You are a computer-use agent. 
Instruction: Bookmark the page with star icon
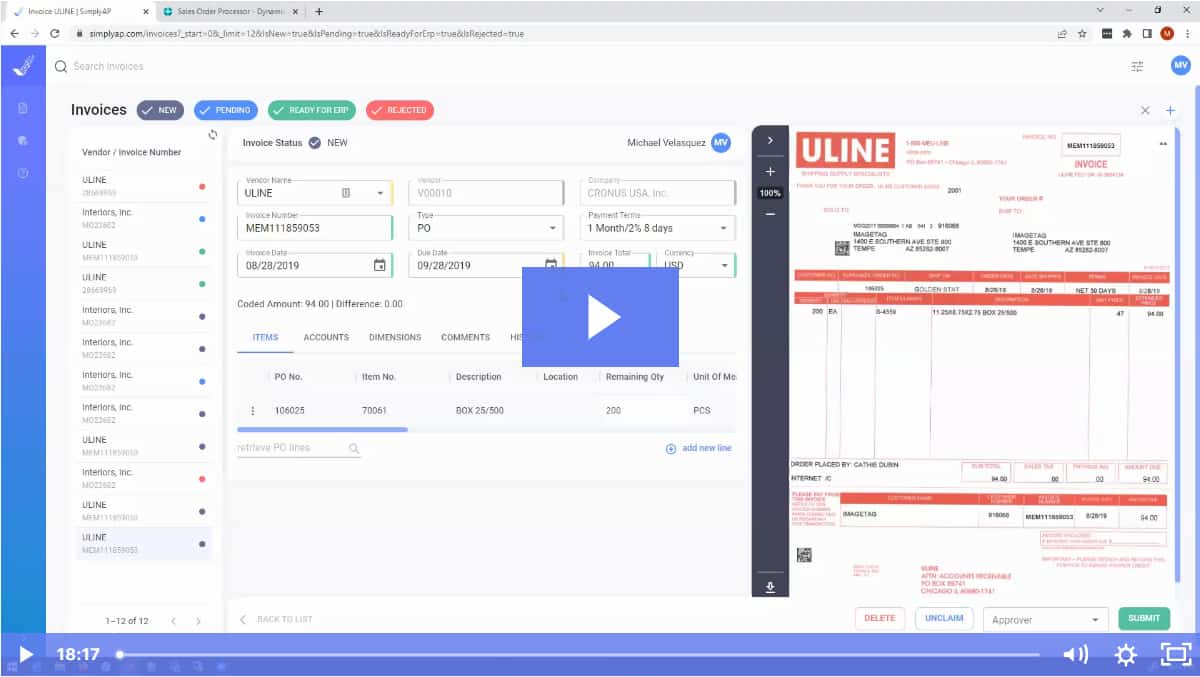pos(1082,33)
